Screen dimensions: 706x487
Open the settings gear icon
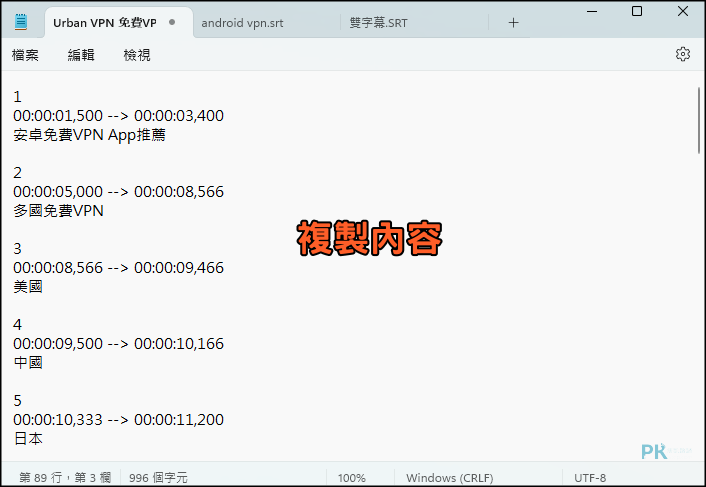pos(683,54)
